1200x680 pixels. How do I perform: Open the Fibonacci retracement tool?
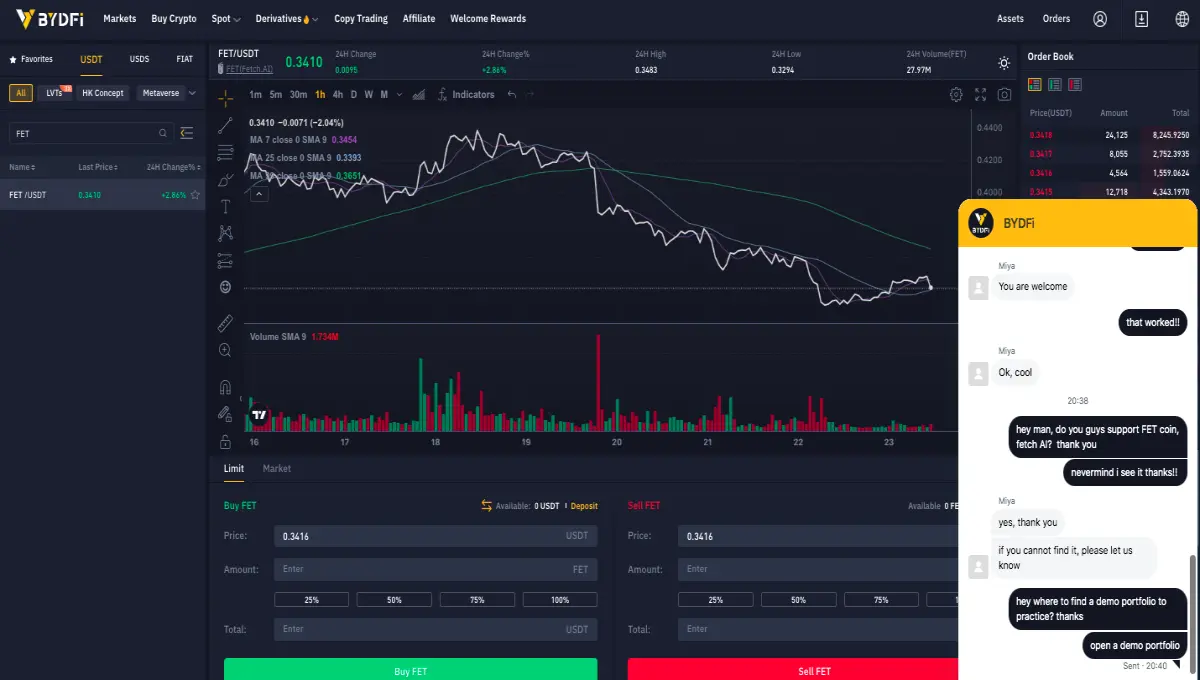[225, 152]
